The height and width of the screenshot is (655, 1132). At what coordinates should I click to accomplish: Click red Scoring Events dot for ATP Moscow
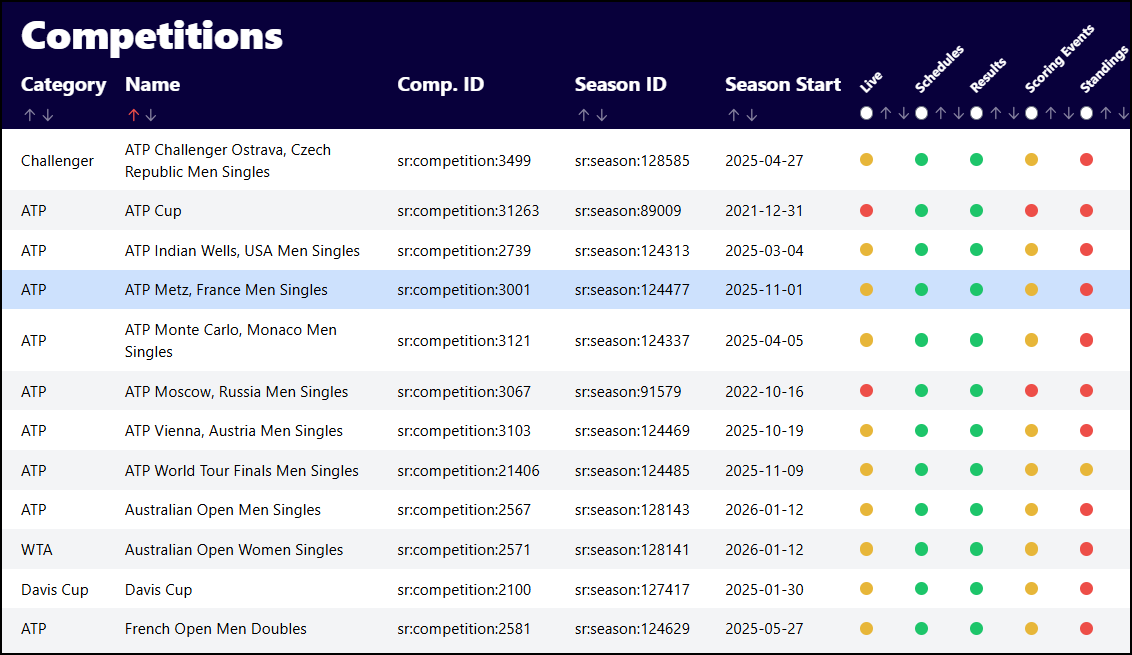click(x=1031, y=391)
